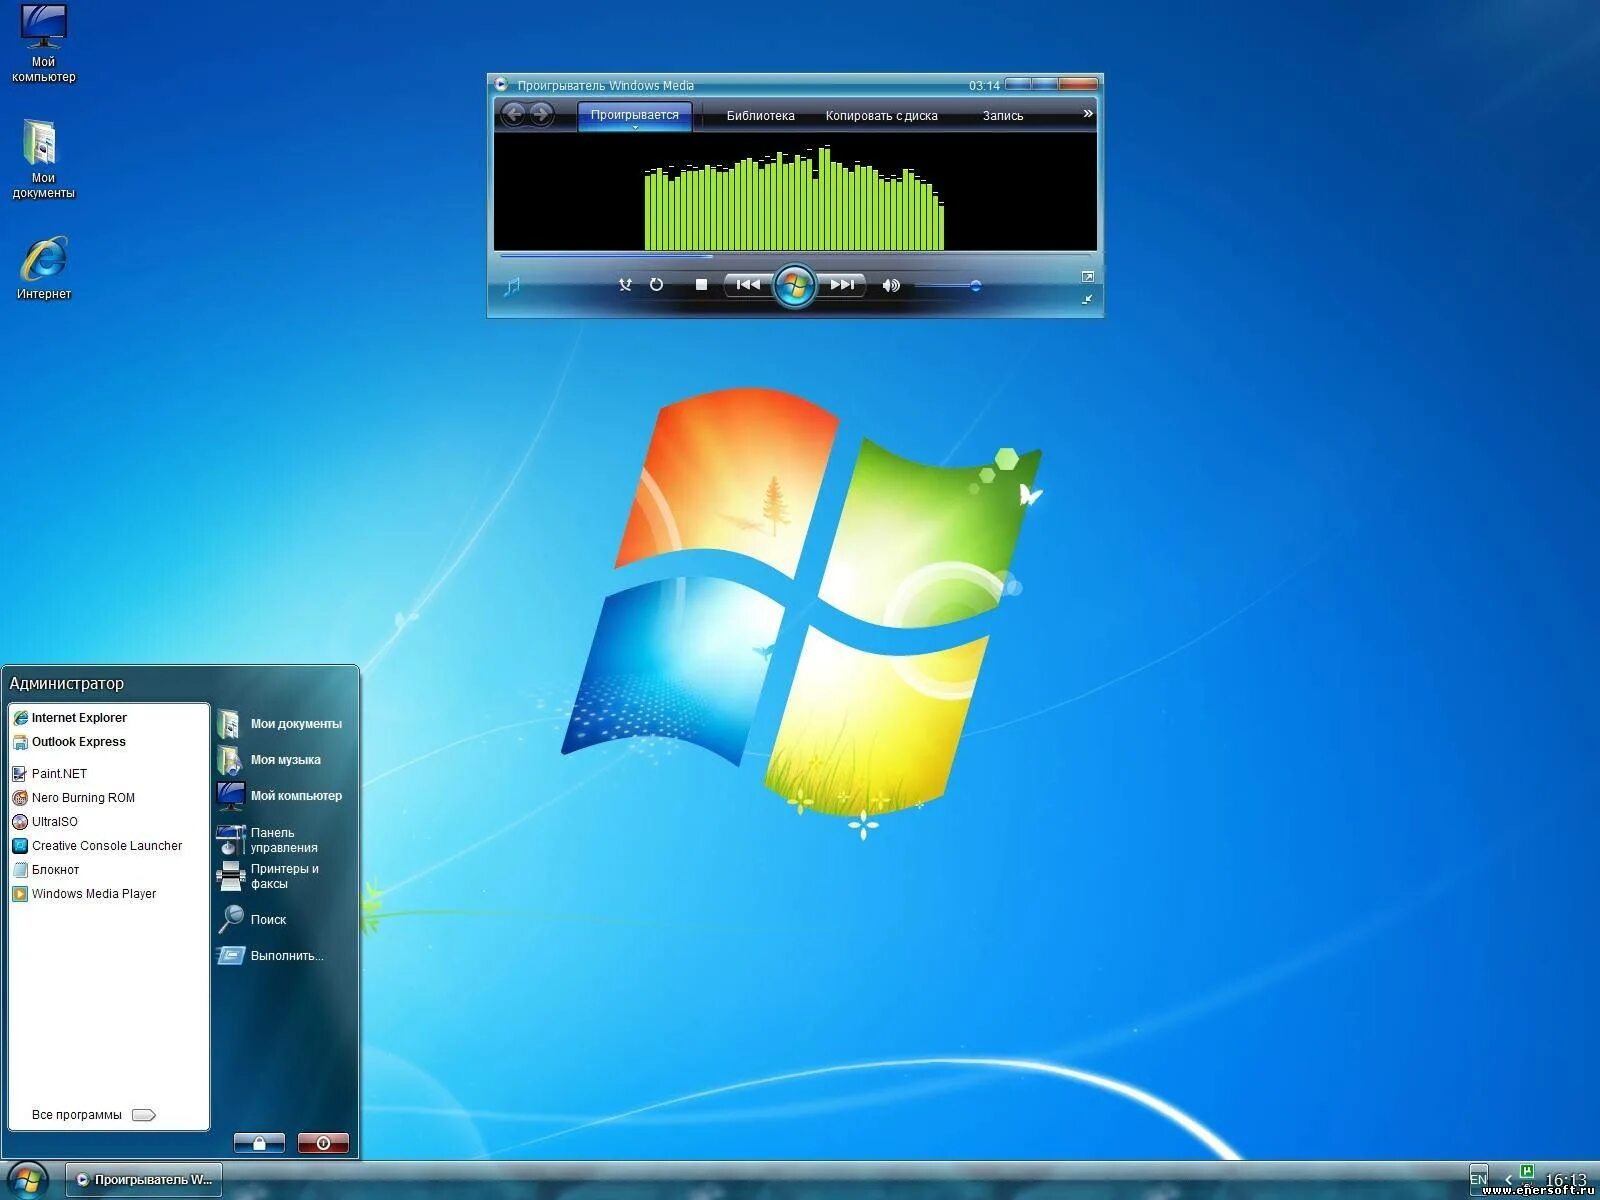The height and width of the screenshot is (1200, 1600).
Task: Skip to the previous track
Action: click(748, 285)
